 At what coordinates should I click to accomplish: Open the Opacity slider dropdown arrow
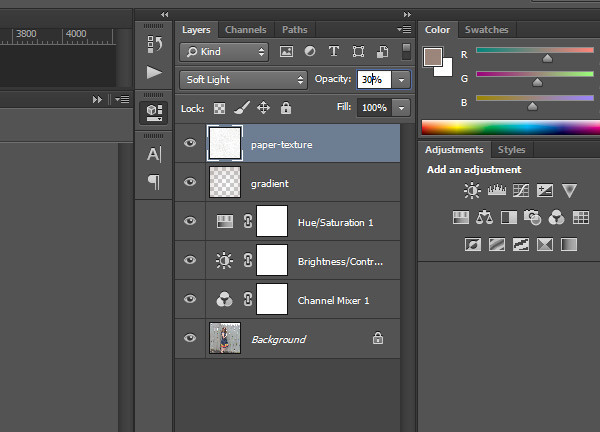point(401,79)
